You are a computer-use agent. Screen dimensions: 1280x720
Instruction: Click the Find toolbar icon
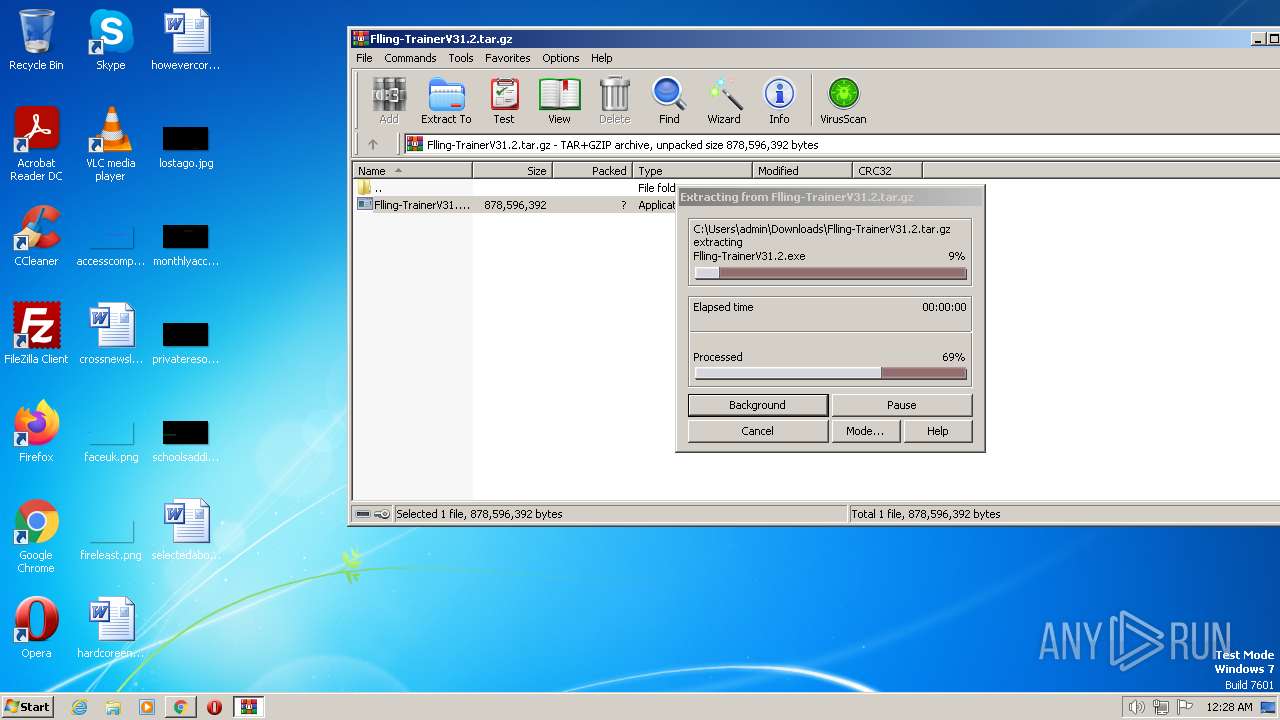click(669, 101)
